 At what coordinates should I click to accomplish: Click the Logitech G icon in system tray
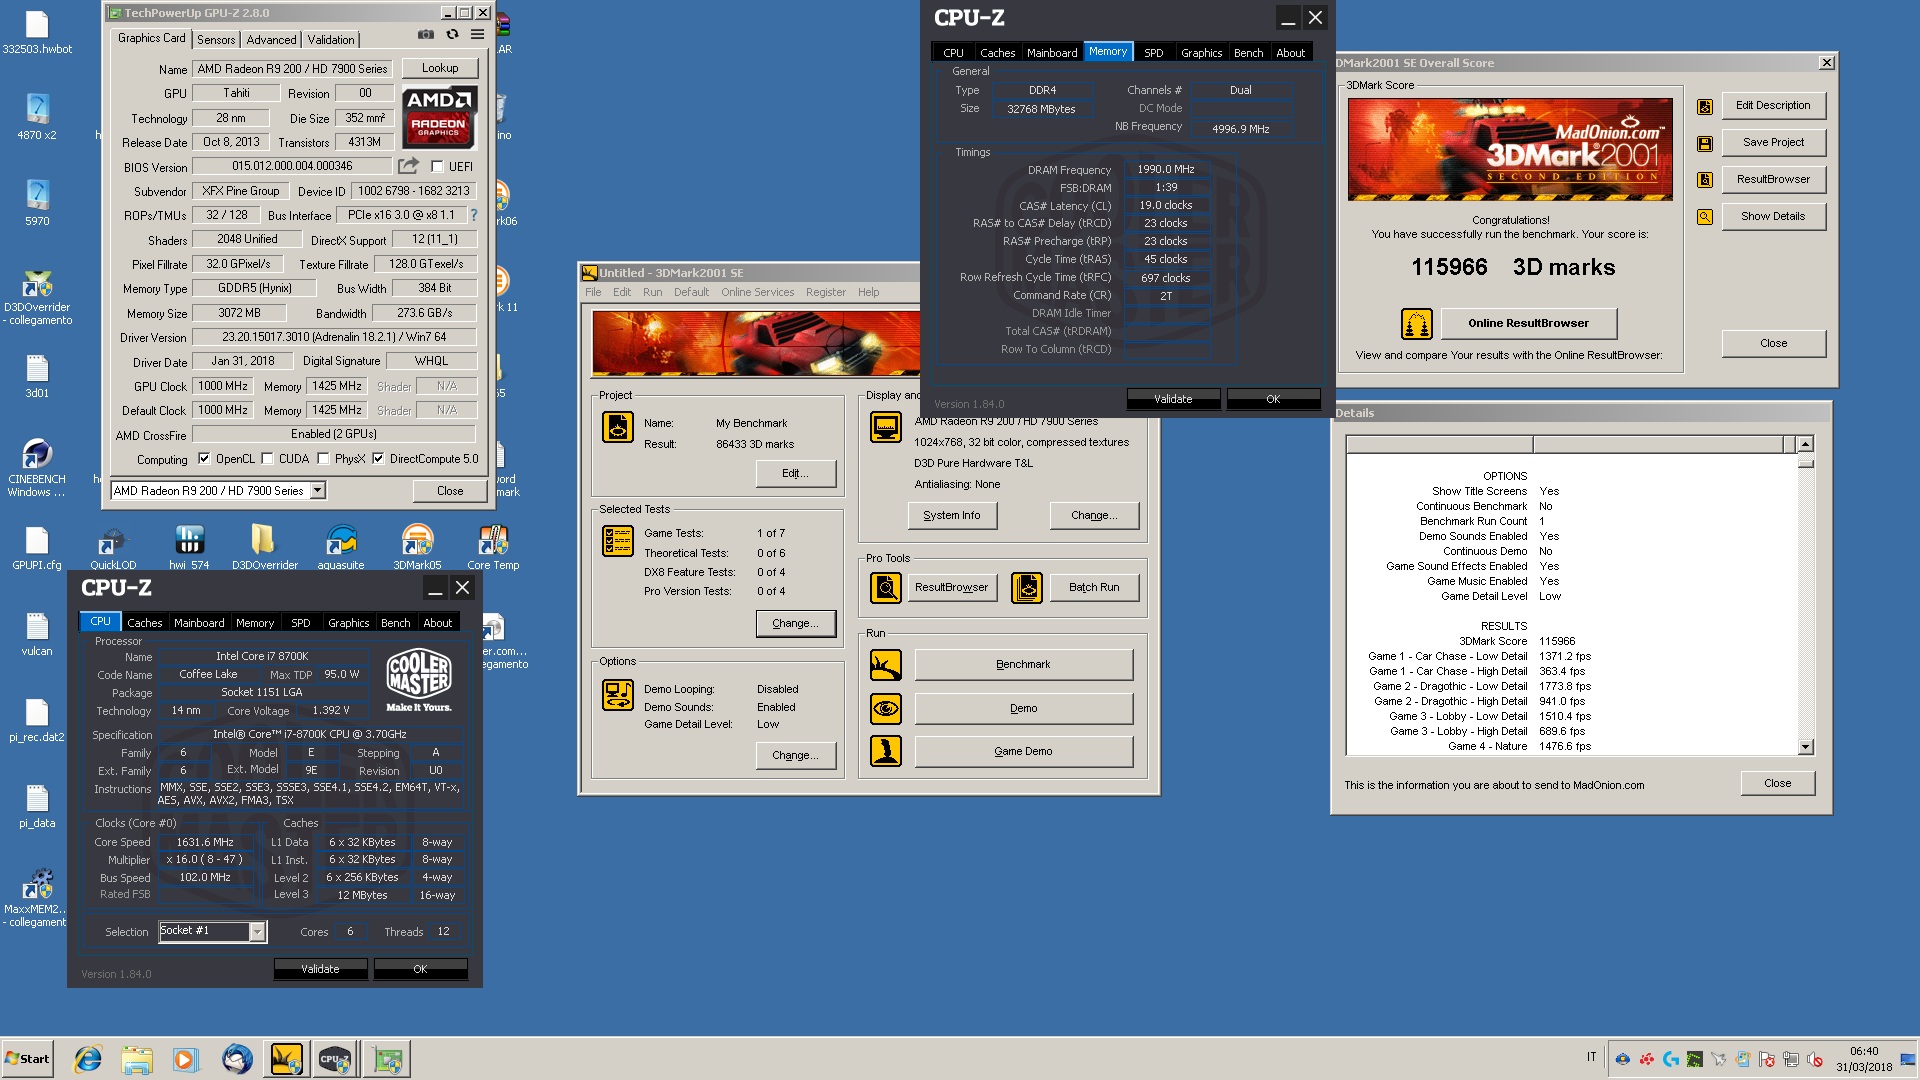point(1670,1059)
